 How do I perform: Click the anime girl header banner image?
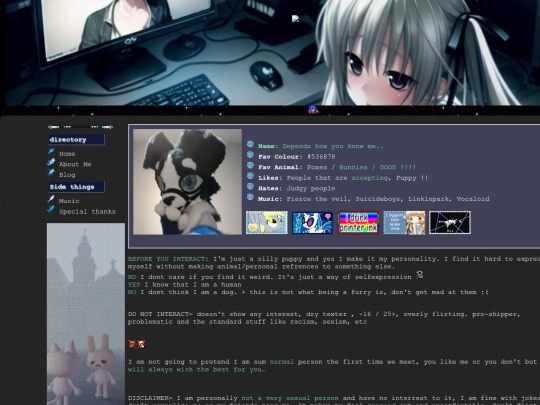tap(273, 52)
